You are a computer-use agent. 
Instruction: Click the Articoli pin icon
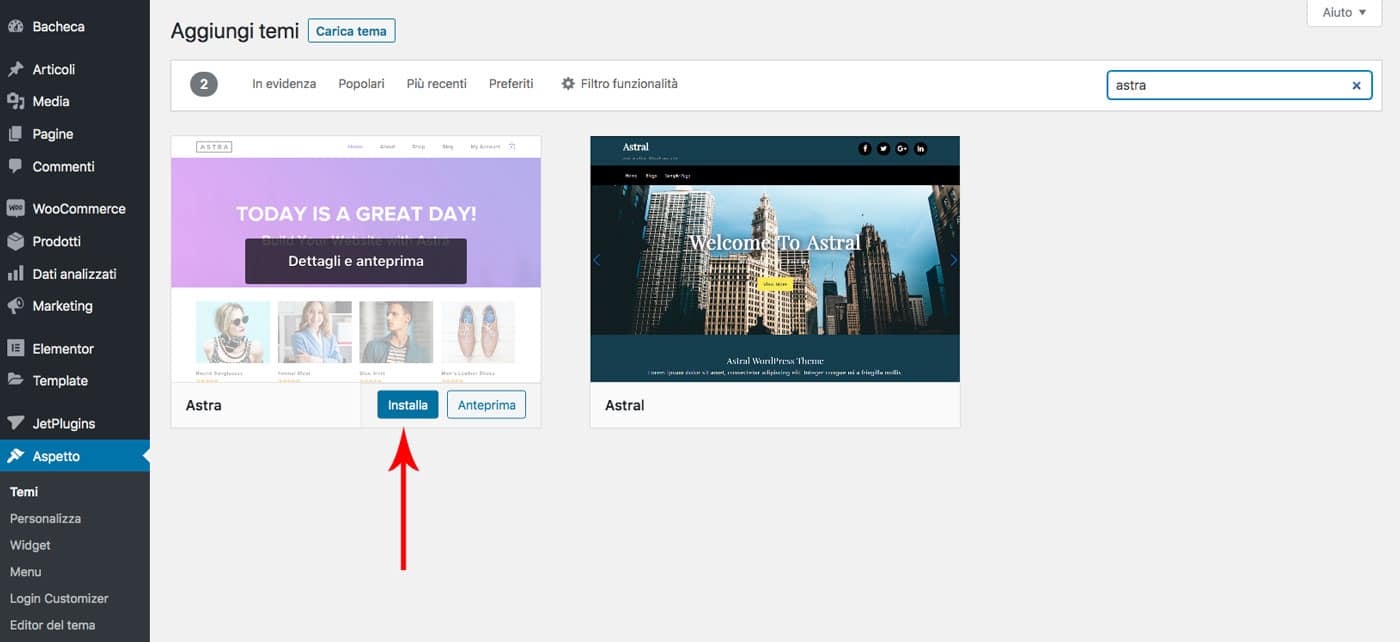(x=15, y=69)
